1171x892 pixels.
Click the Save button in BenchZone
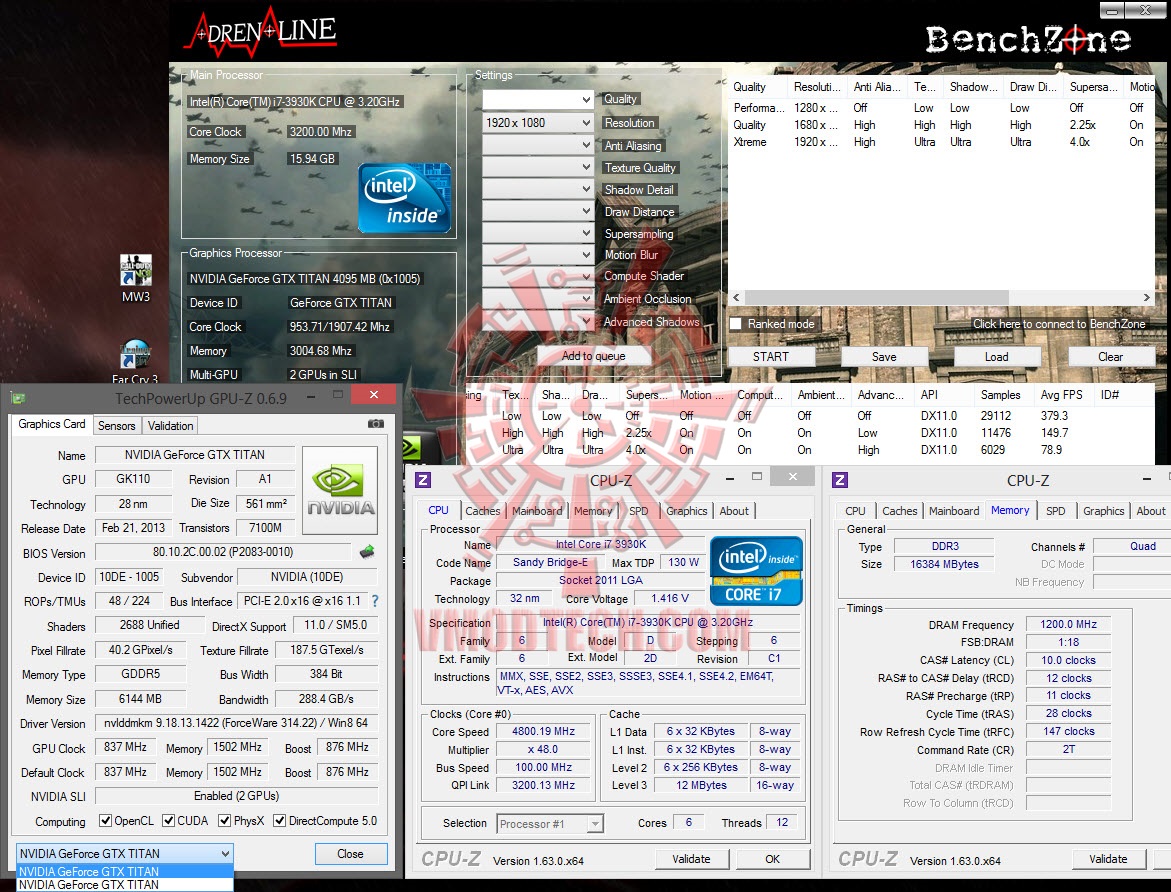(884, 356)
